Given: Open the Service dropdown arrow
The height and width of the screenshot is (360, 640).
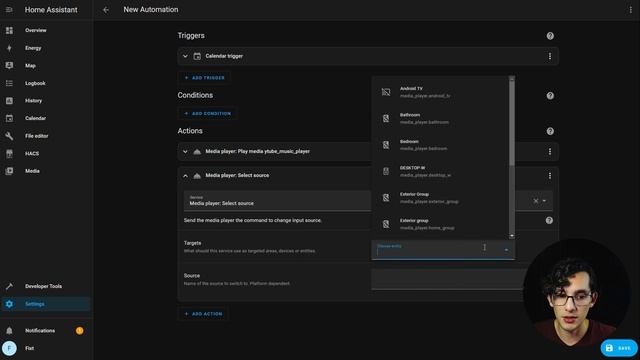Looking at the screenshot, I should [544, 201].
